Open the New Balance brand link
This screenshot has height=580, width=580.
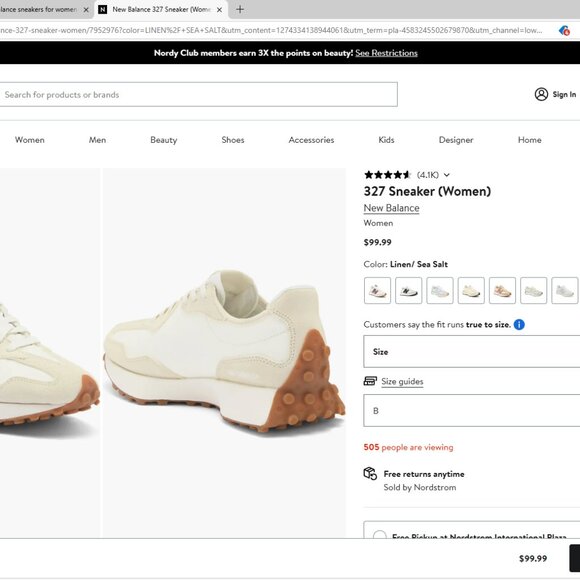pyautogui.click(x=391, y=208)
